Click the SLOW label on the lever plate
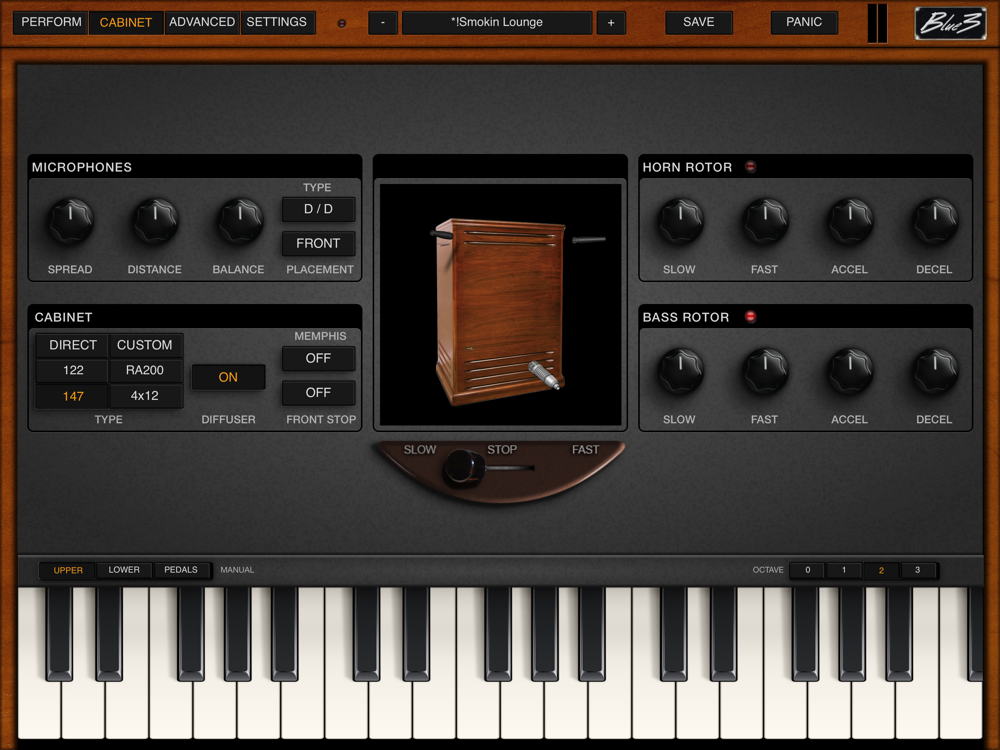 420,450
